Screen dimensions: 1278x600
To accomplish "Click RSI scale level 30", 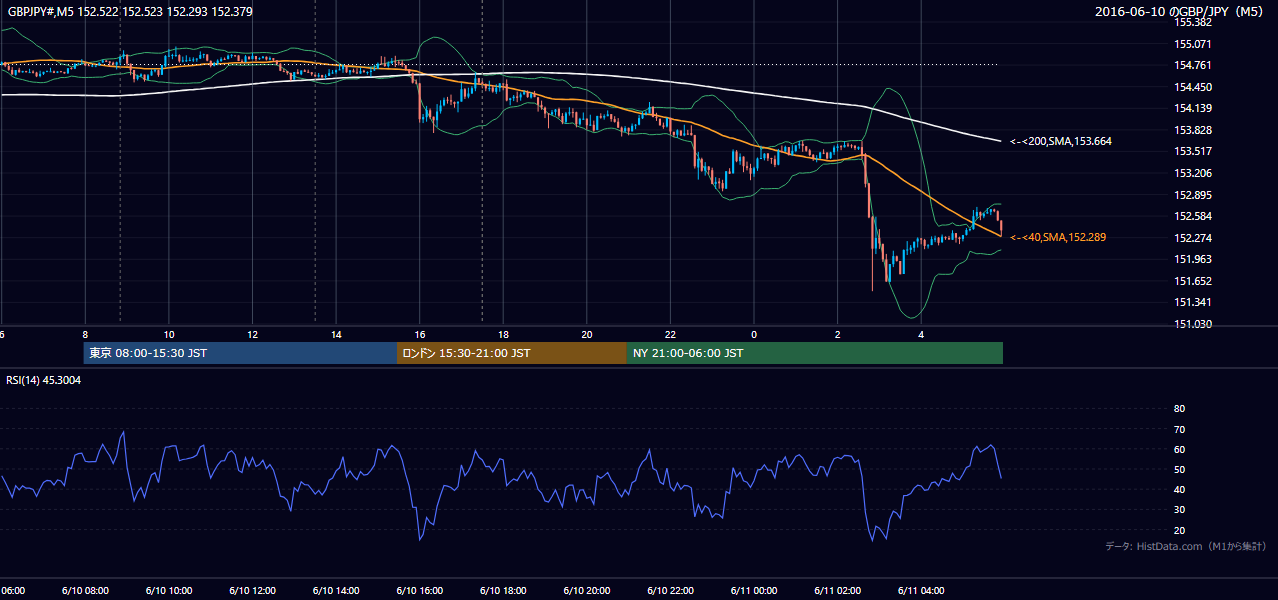I will [1179, 510].
